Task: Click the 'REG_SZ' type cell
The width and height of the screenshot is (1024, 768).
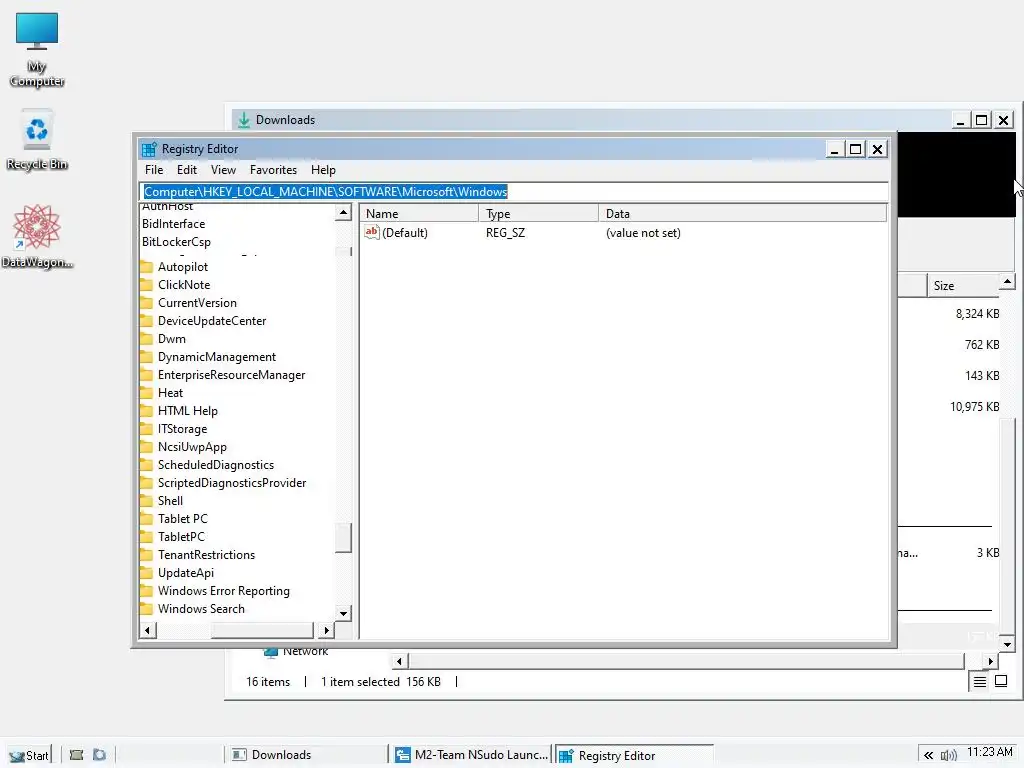Action: point(505,232)
